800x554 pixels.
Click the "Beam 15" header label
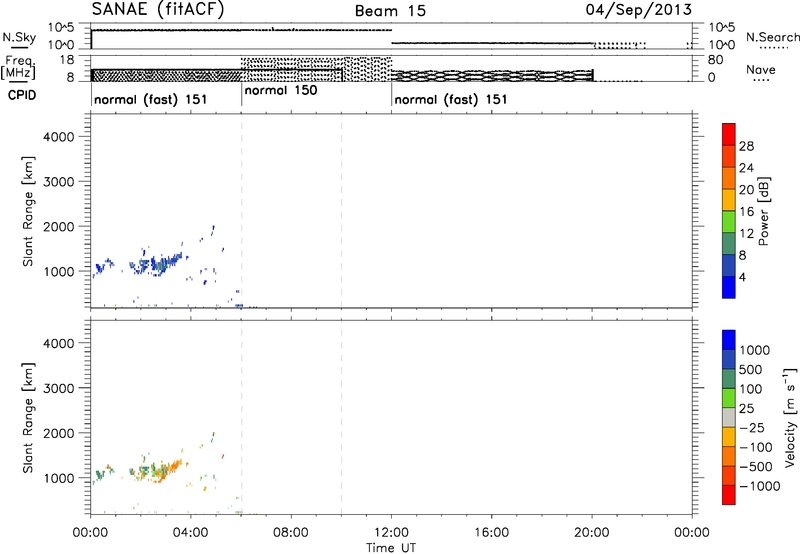pos(390,11)
